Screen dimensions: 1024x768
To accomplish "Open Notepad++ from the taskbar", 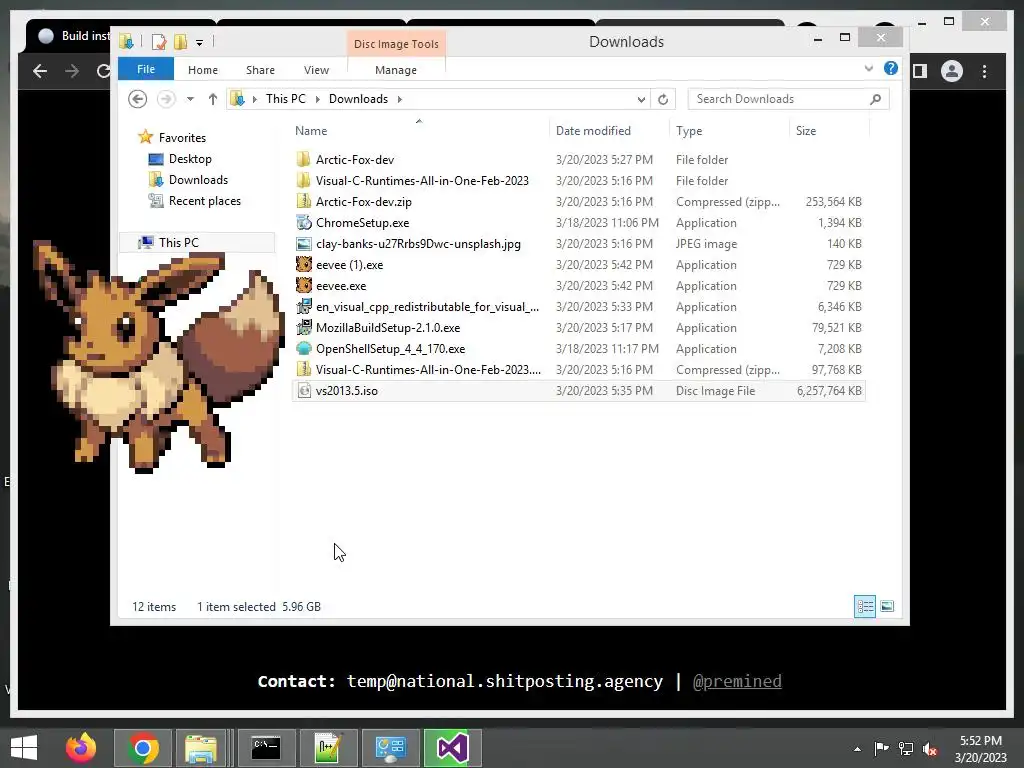I will point(328,748).
